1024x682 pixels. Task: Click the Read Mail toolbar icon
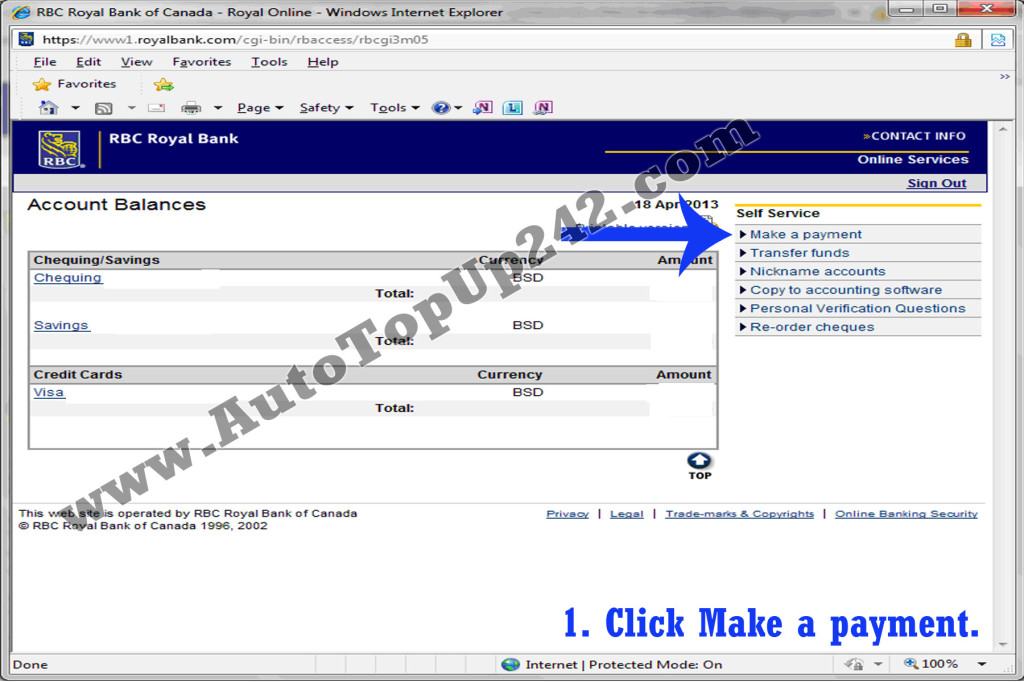click(x=156, y=108)
